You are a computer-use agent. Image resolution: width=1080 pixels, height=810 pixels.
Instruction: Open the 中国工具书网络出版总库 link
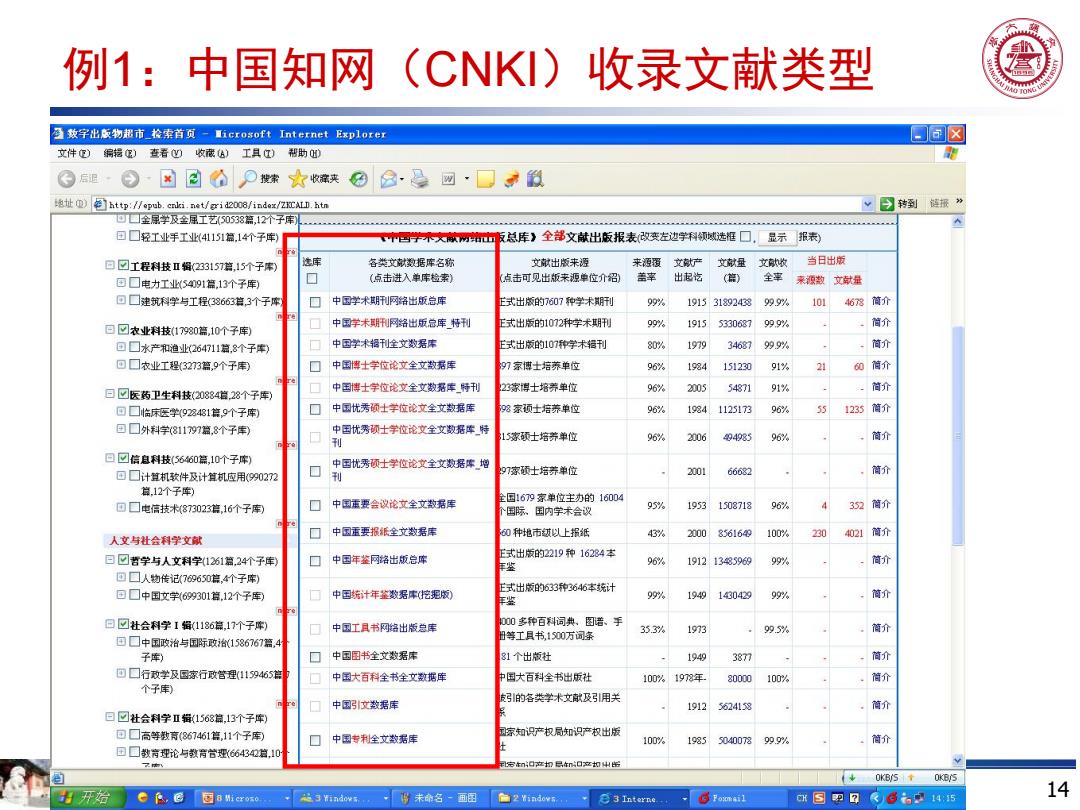pos(384,628)
